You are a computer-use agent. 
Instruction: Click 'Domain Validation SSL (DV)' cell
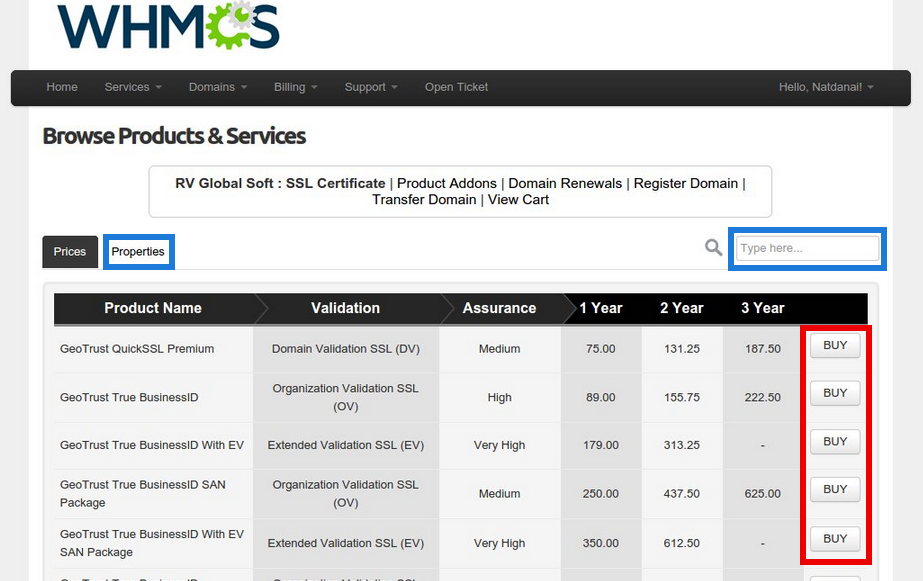346,349
